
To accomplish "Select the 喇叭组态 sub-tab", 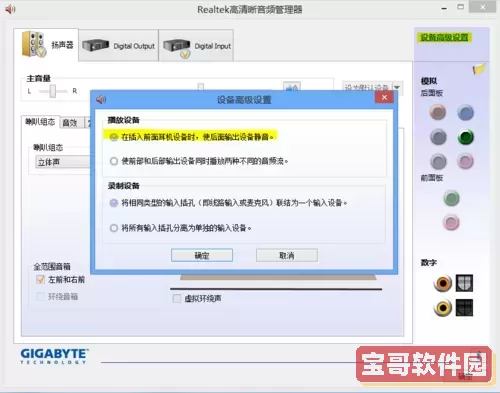I will click(x=40, y=122).
